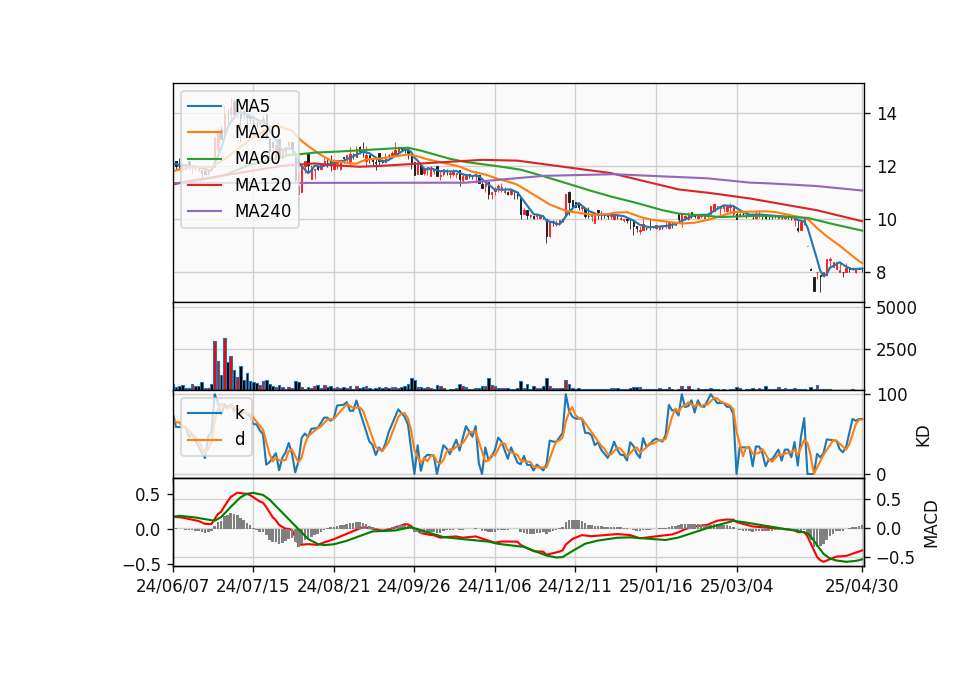
Task: Click the price axis value 8
Action: click(x=882, y=273)
